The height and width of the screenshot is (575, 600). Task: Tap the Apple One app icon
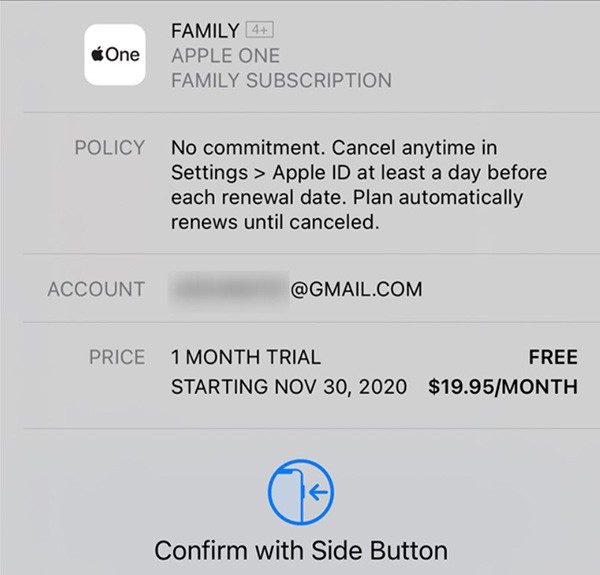pyautogui.click(x=114, y=55)
